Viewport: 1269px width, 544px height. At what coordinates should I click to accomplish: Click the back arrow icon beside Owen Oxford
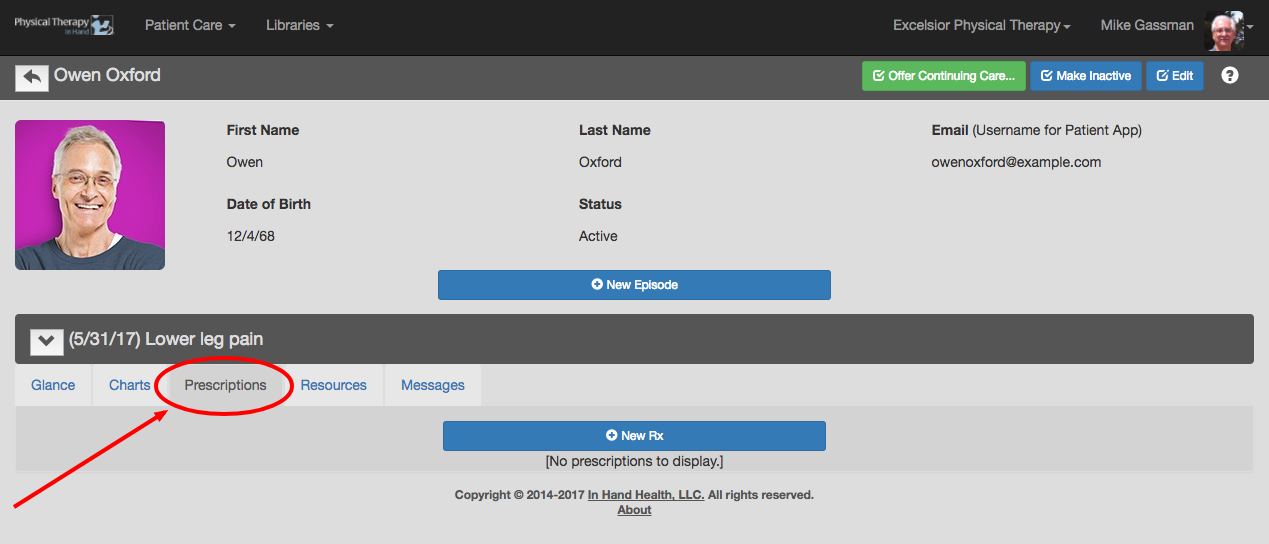[x=32, y=77]
